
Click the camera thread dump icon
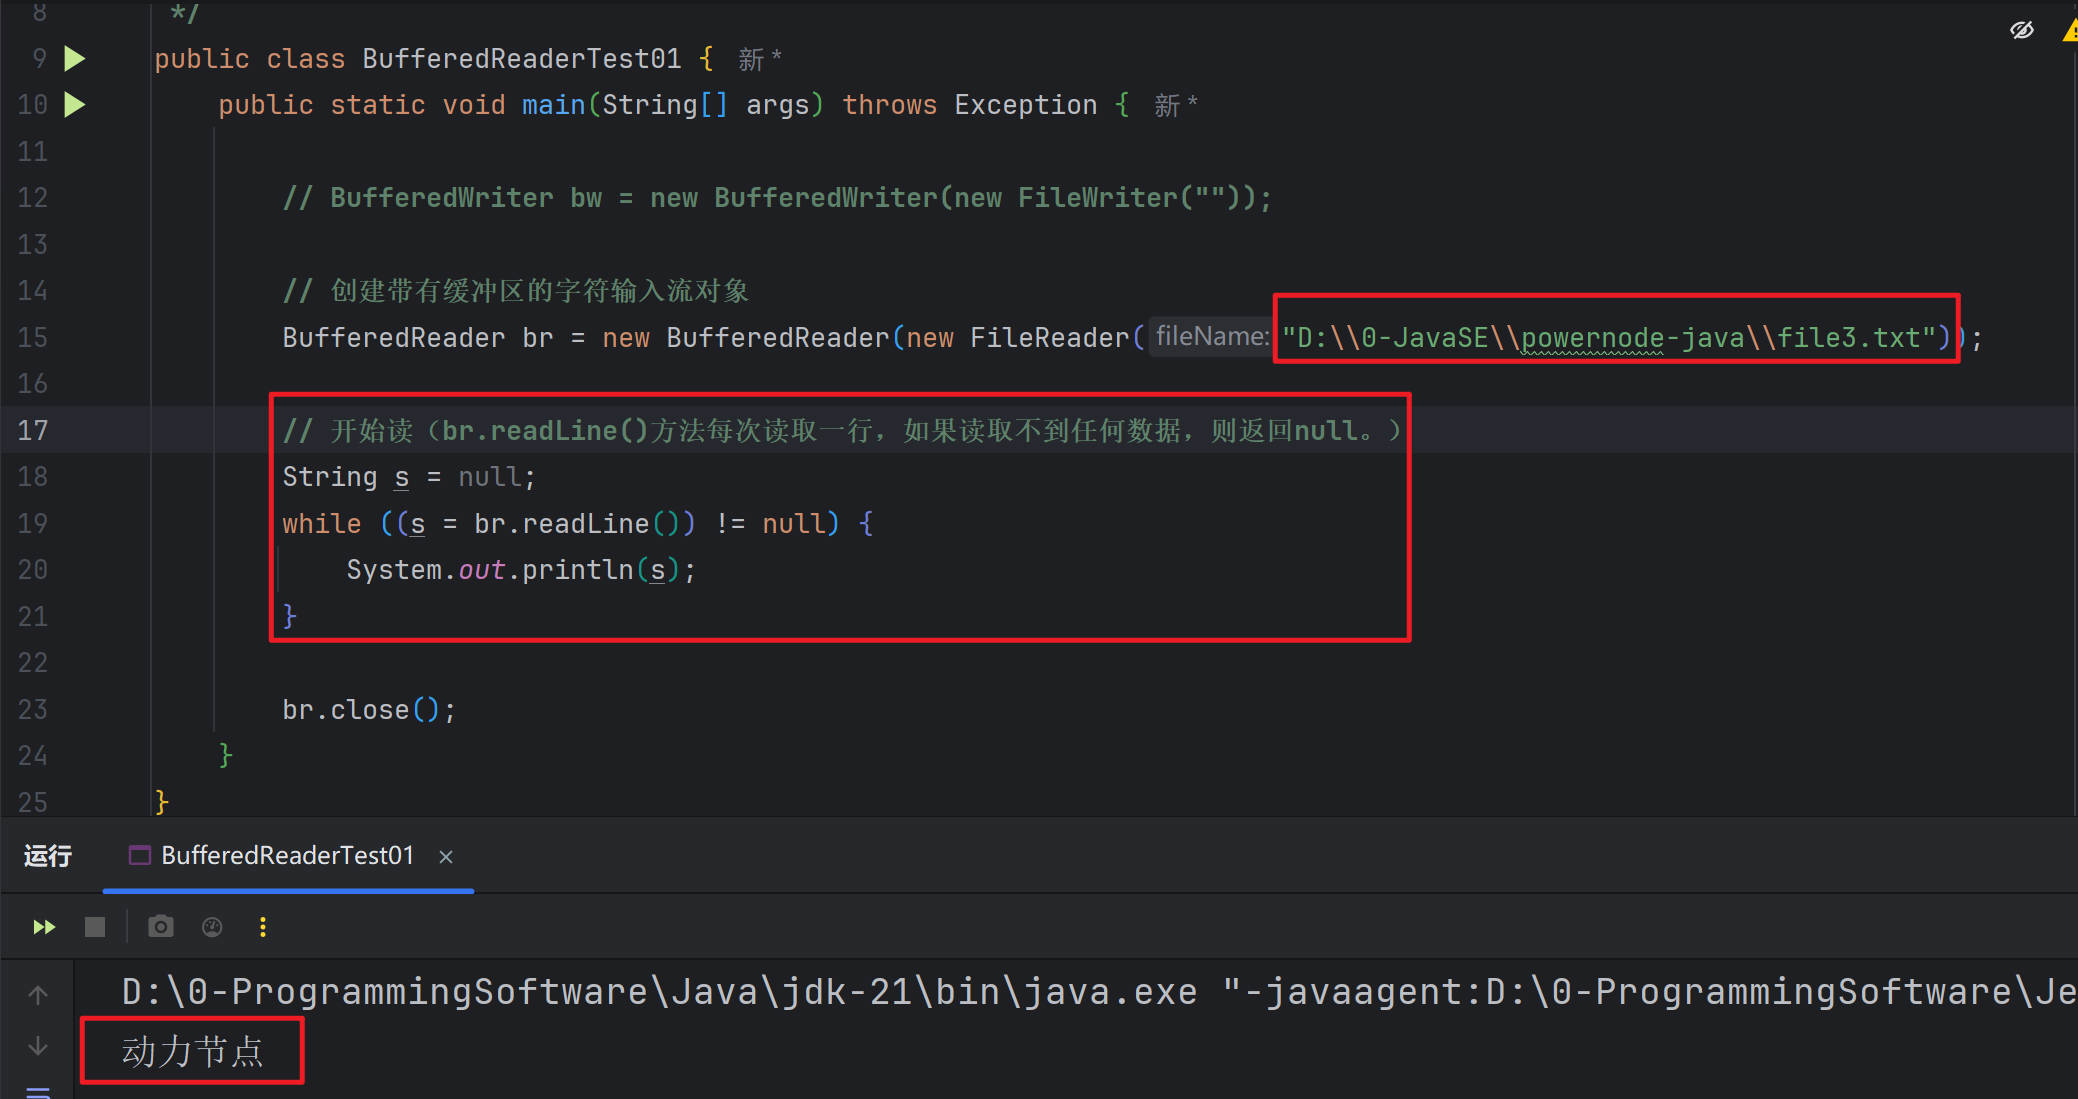tap(160, 927)
